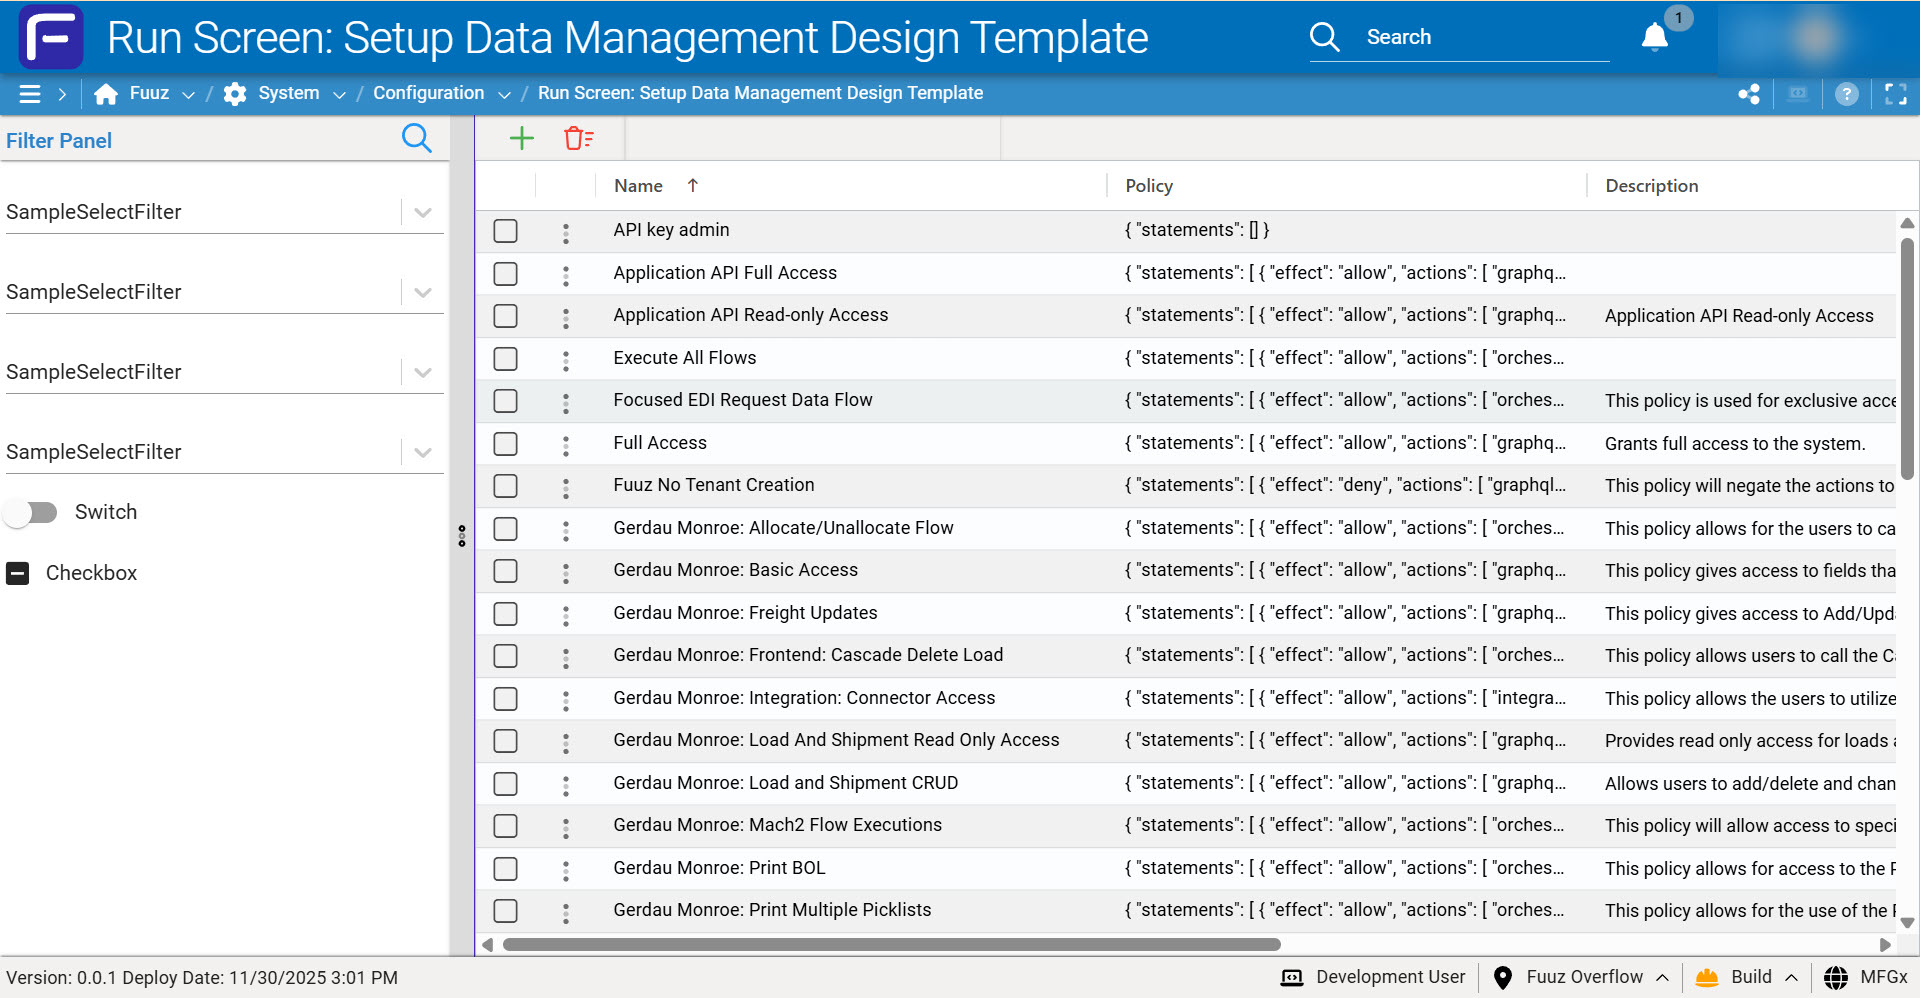Click the red delete selected rows icon
This screenshot has height=998, width=1920.
click(x=578, y=138)
